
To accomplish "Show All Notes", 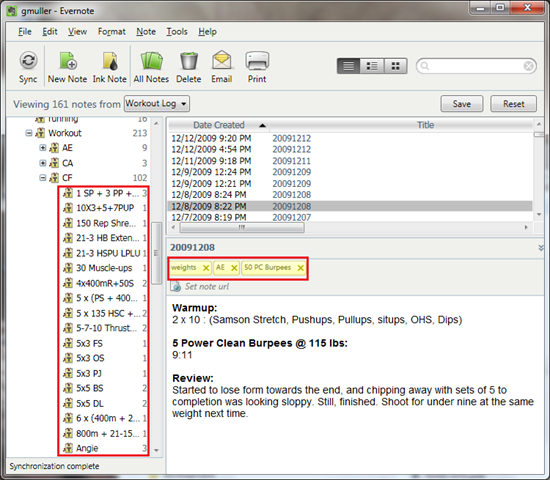I will pos(151,67).
